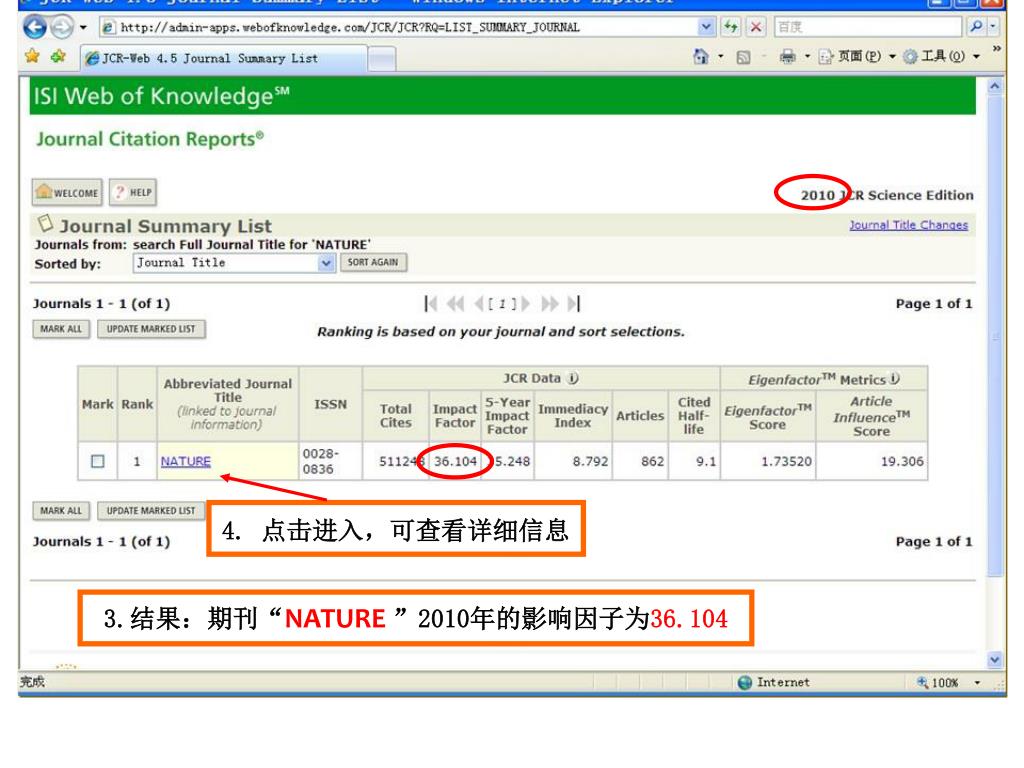
Task: Select the Eigenfactor Score value 1.73520
Action: pos(786,461)
